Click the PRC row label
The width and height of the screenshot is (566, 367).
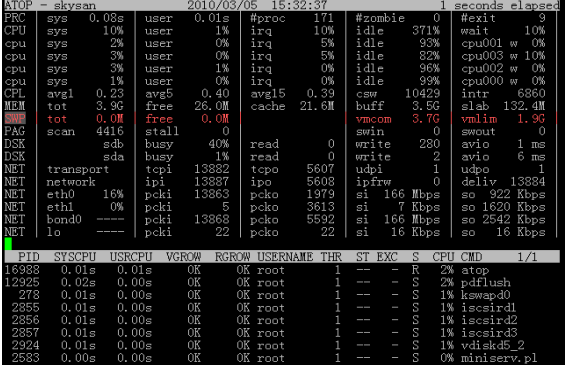click(x=15, y=18)
